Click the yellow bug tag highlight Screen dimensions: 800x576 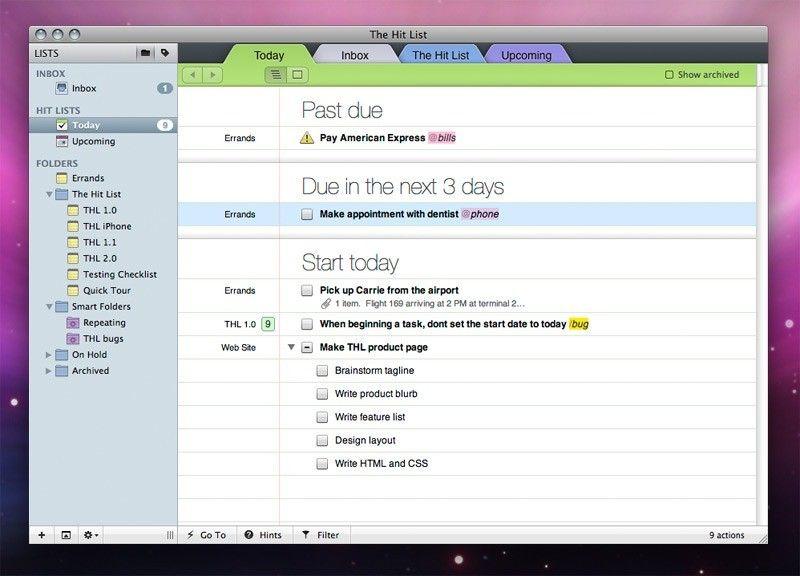(x=579, y=324)
